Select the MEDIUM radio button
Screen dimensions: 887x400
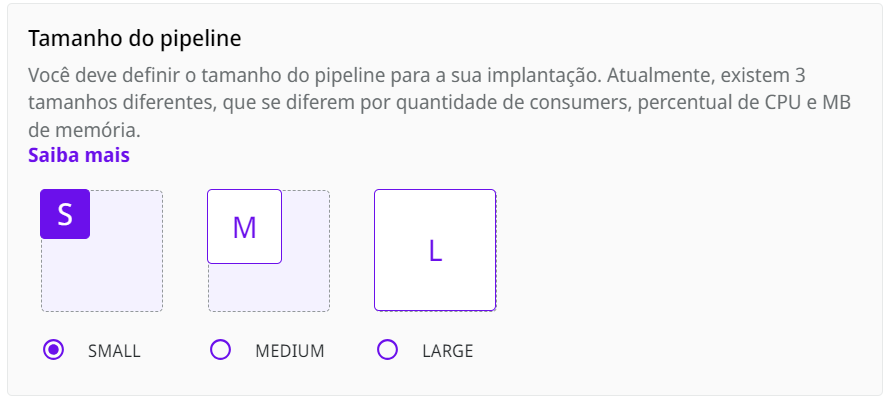point(221,350)
